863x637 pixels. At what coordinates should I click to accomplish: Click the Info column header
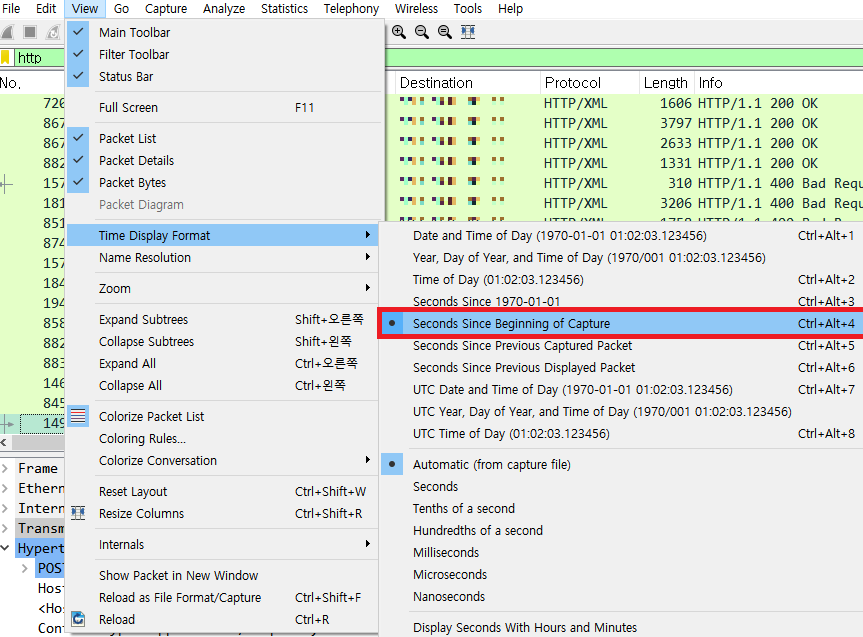[779, 83]
